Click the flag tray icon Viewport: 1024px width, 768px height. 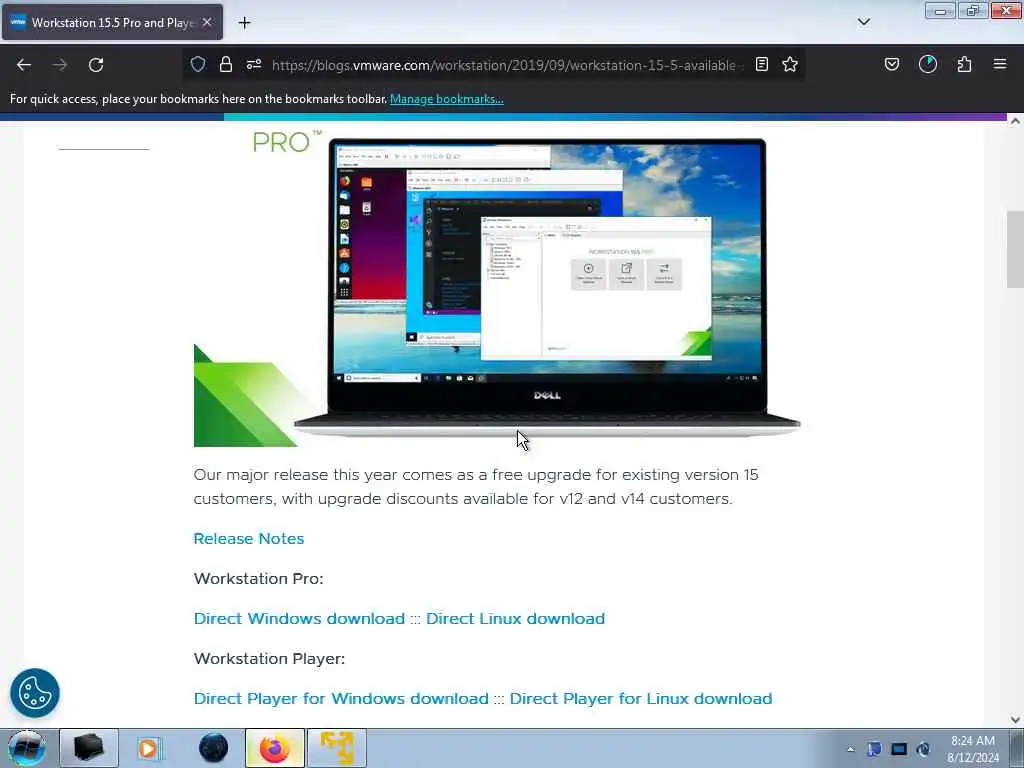(874, 749)
